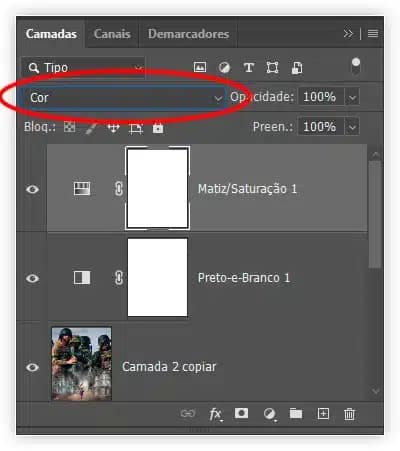Click the Opacidade 100% value field

click(x=320, y=97)
